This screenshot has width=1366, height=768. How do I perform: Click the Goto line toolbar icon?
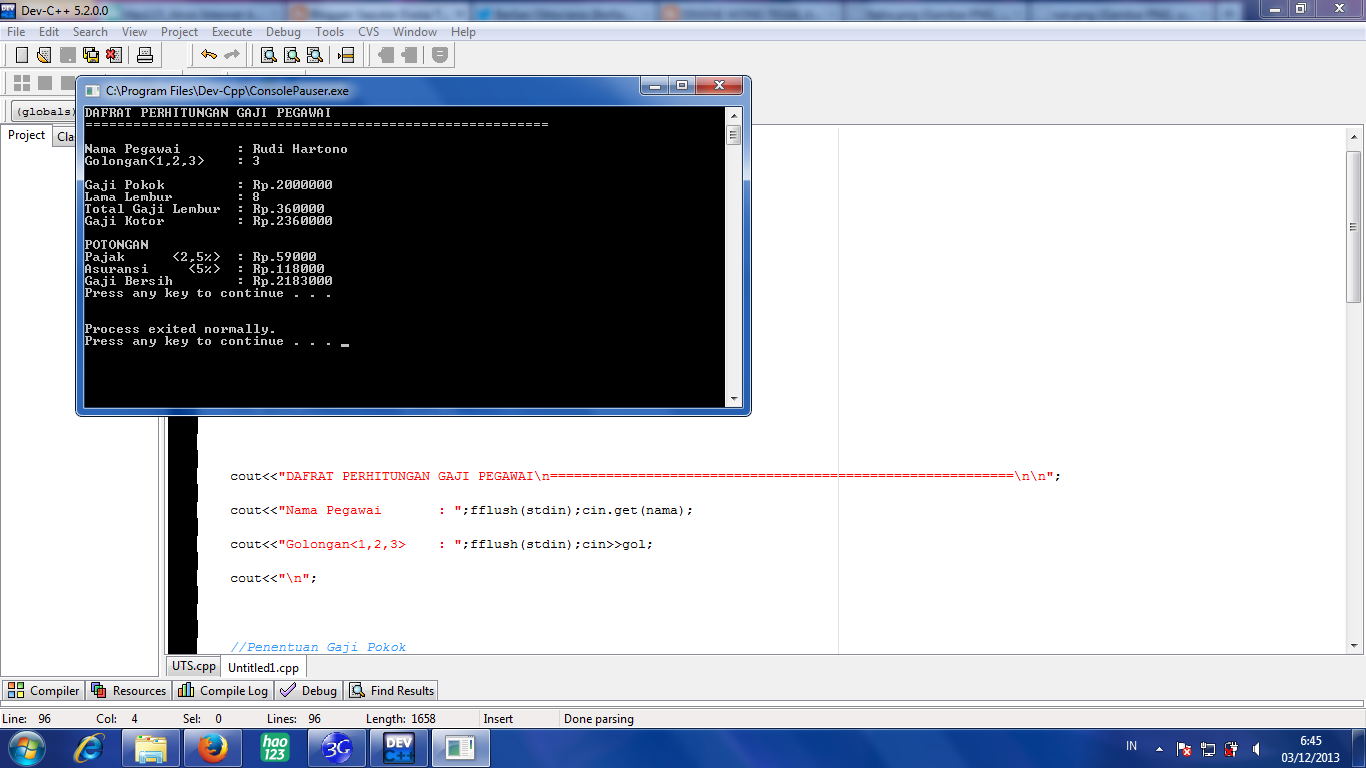pos(346,55)
